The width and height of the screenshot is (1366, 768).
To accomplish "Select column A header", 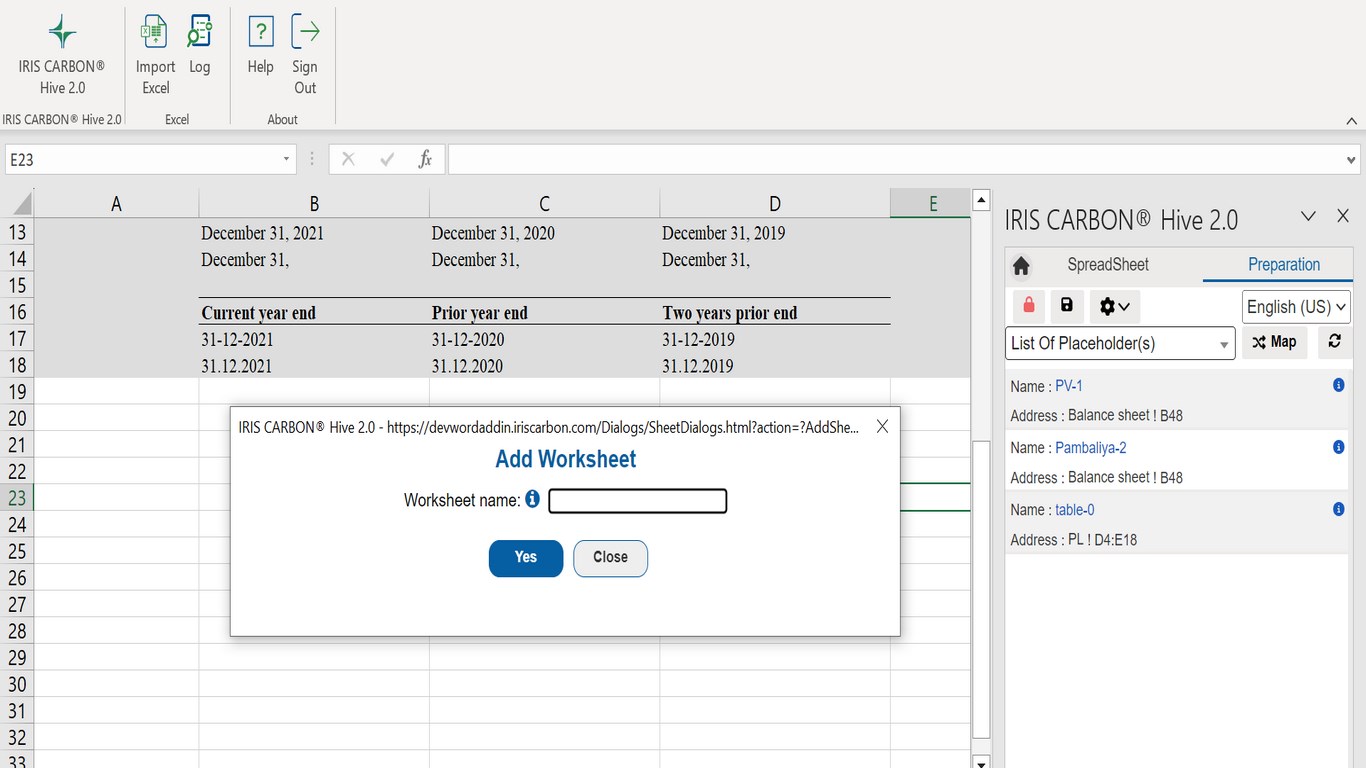I will click(x=116, y=204).
